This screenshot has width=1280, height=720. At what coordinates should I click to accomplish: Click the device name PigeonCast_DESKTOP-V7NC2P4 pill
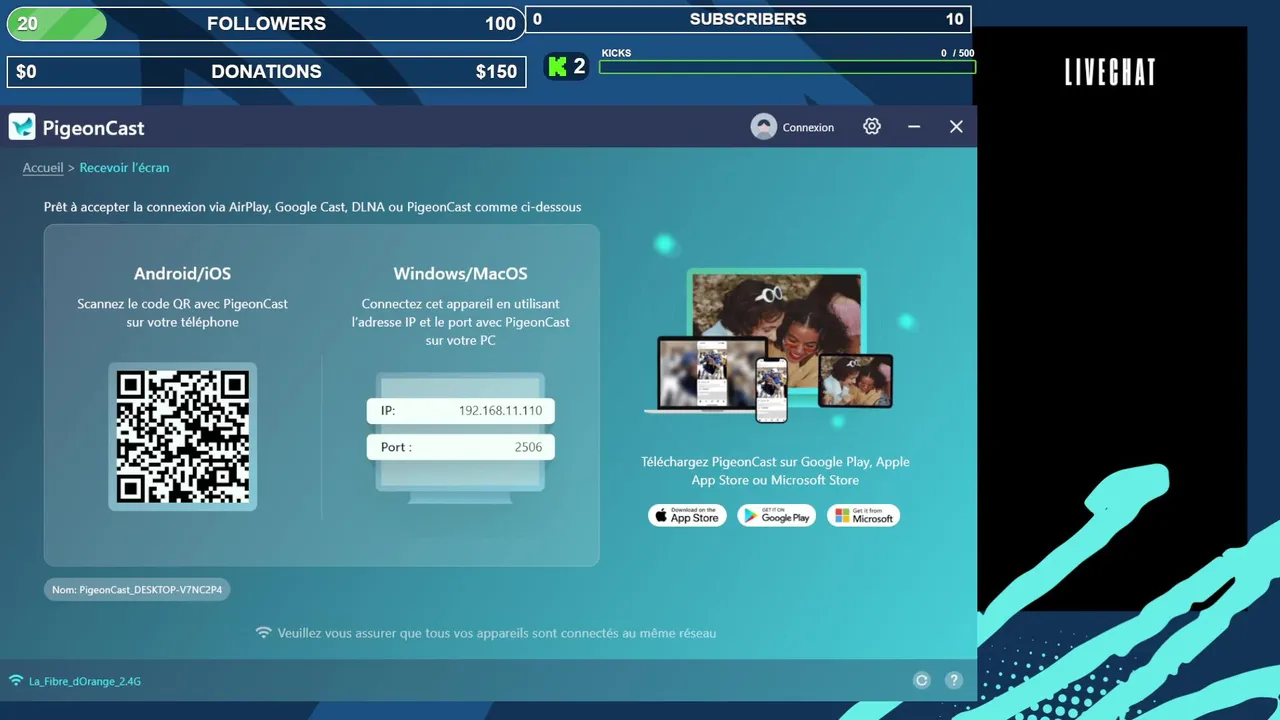[x=137, y=590]
